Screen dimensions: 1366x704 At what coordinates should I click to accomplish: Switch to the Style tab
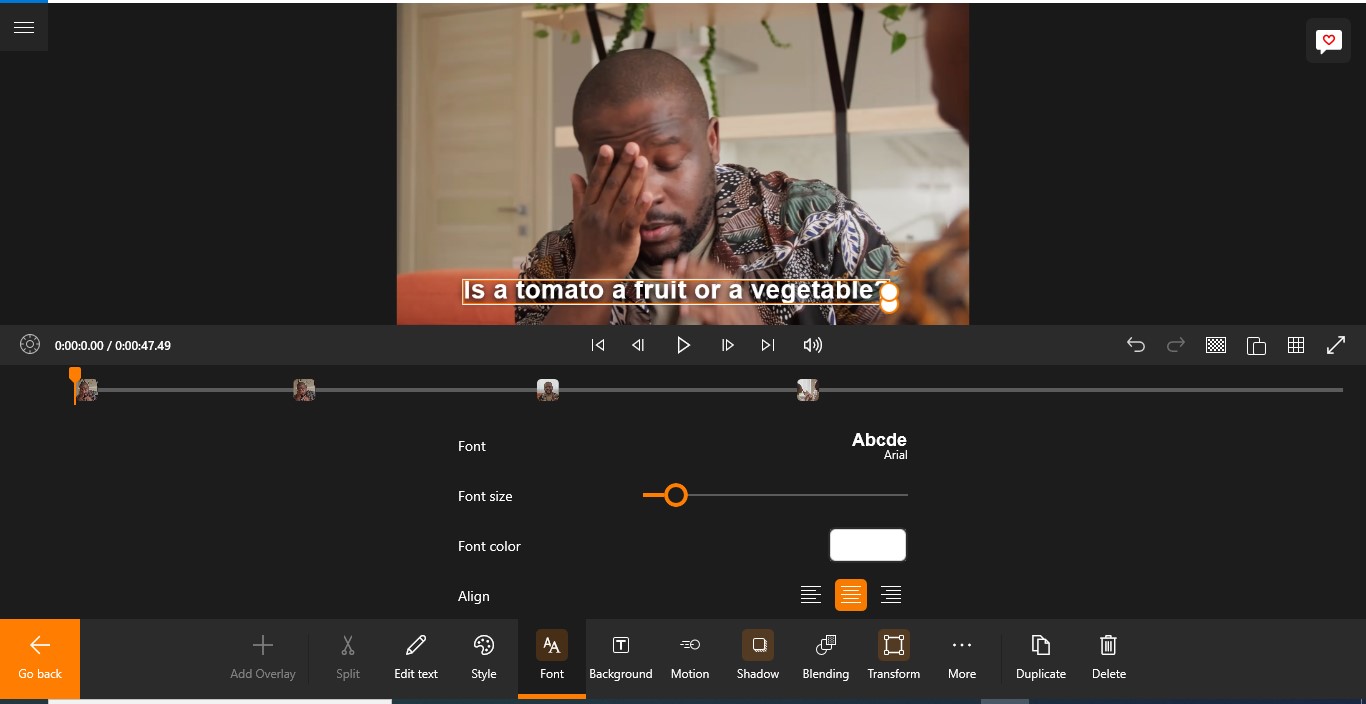click(483, 657)
